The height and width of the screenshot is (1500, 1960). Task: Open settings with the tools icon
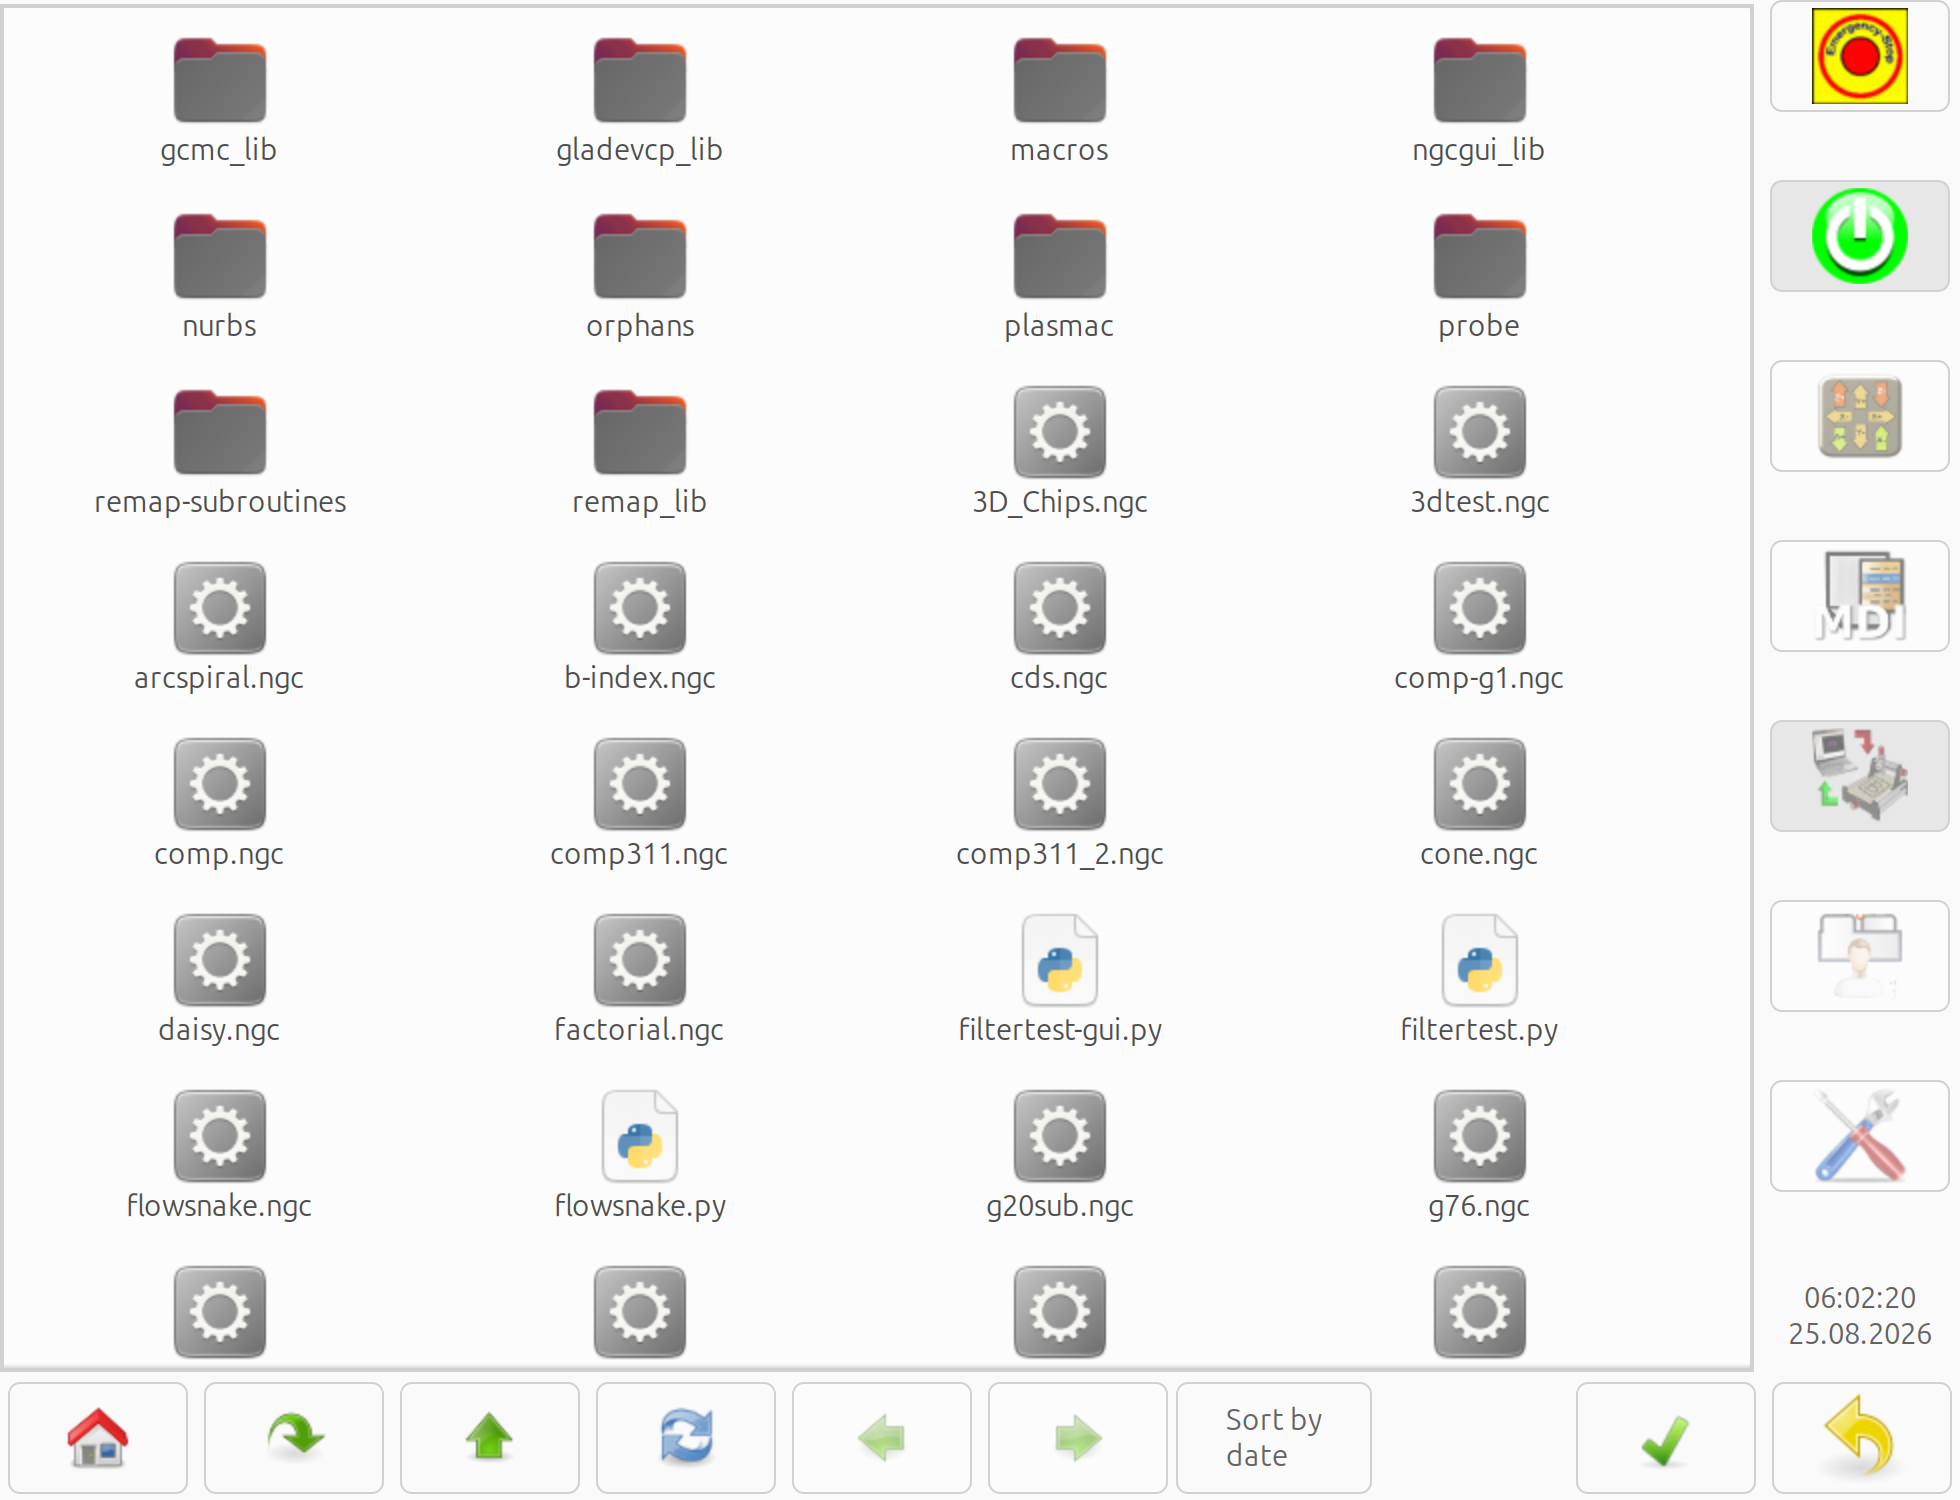pyautogui.click(x=1859, y=1136)
